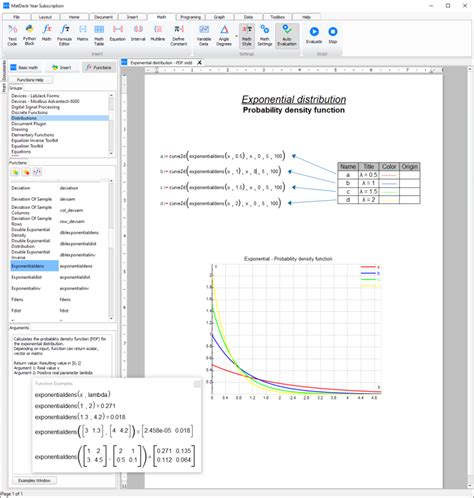Select the Functions side panel tab
The image size is (474, 498).
pos(99,68)
